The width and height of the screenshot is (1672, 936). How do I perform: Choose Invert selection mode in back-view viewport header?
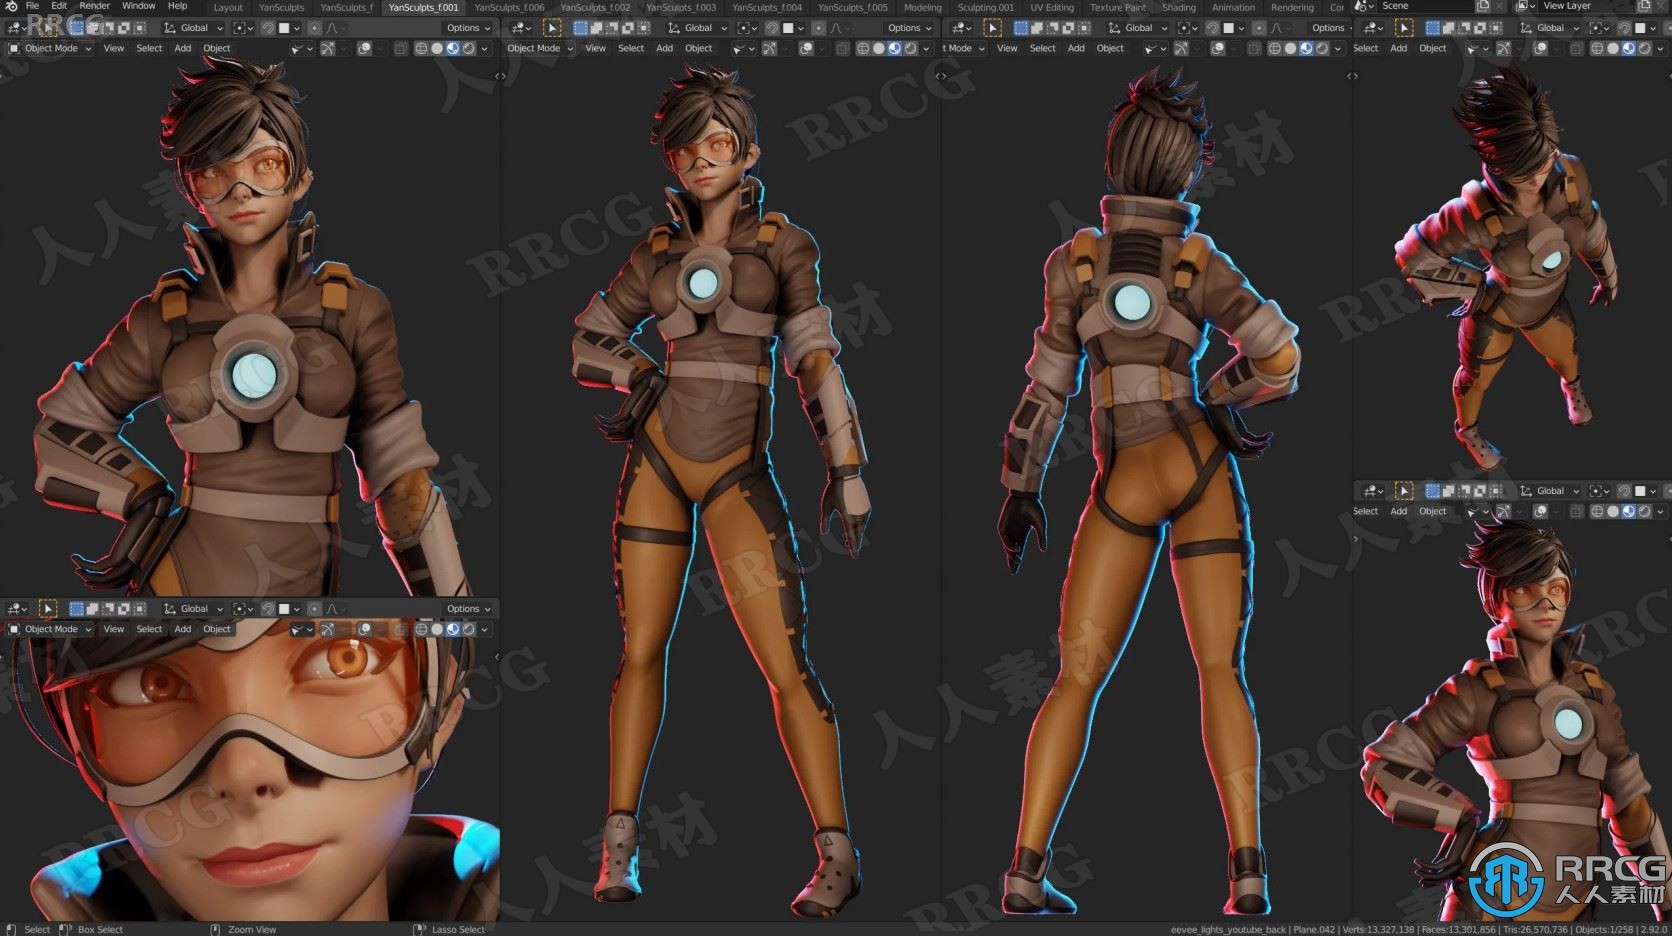pyautogui.click(x=1069, y=28)
